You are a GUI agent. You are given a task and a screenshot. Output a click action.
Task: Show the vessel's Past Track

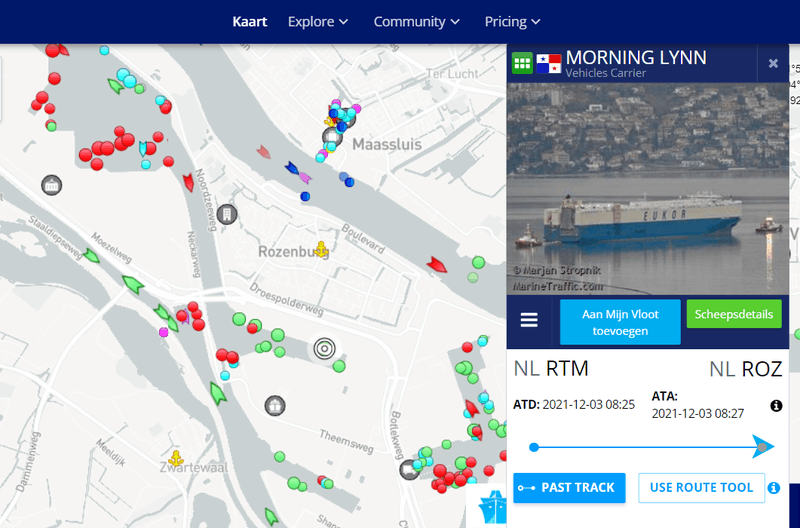(569, 488)
